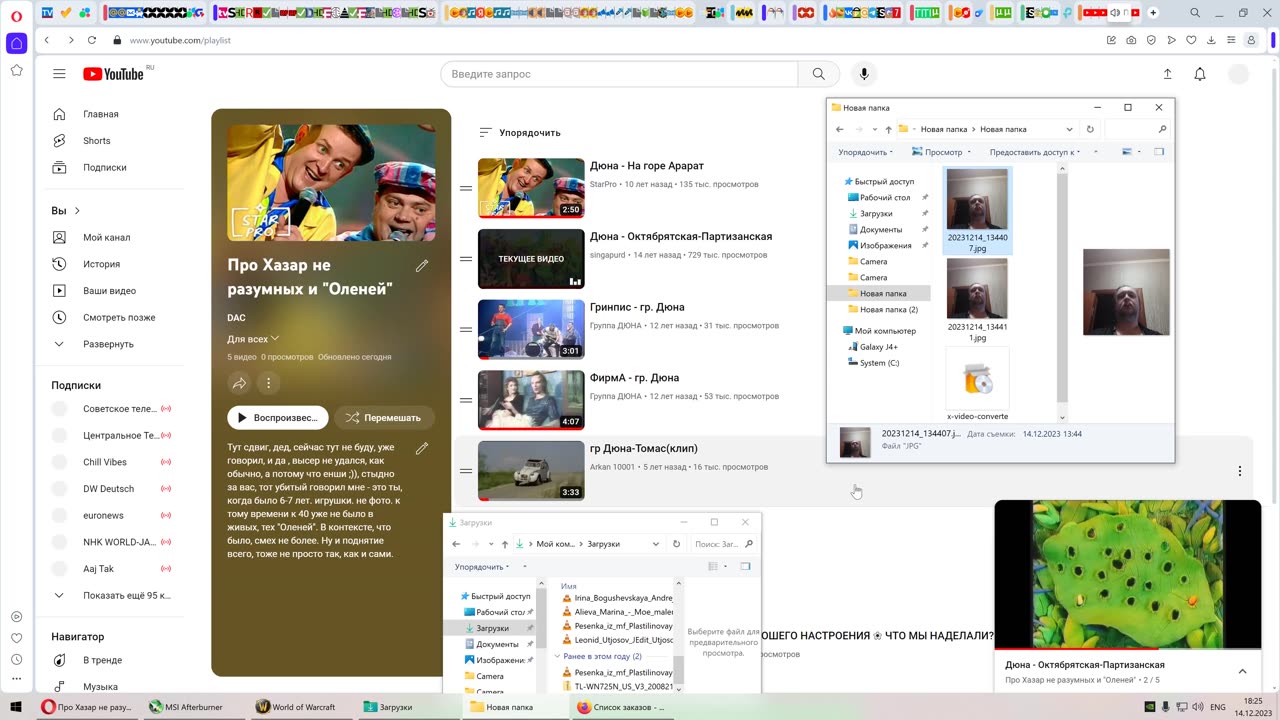The width and height of the screenshot is (1280, 720).
Task: Select 'Документы' in Загрузки window tree
Action: click(x=496, y=644)
